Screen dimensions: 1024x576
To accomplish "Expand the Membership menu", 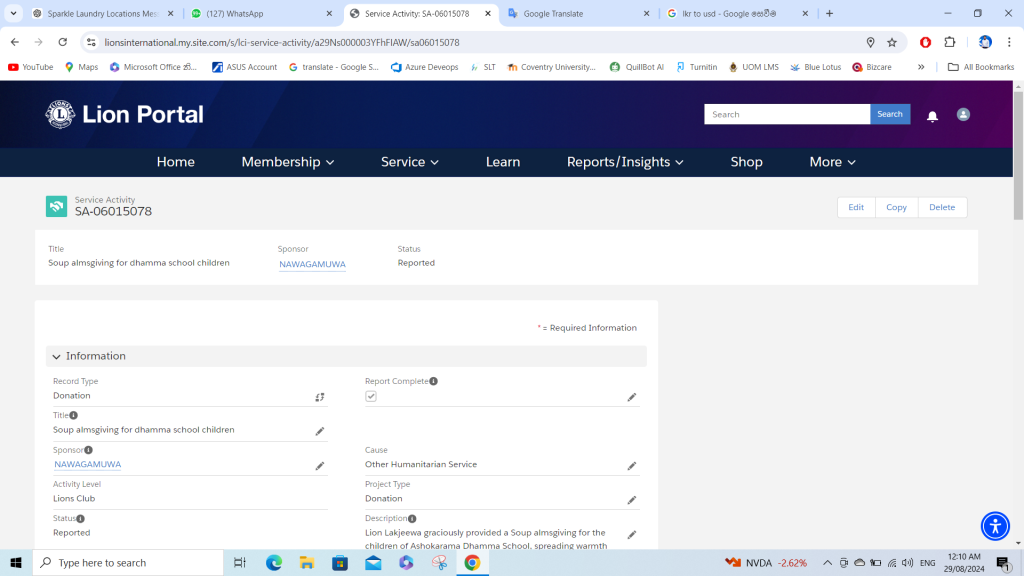I will coord(288,162).
